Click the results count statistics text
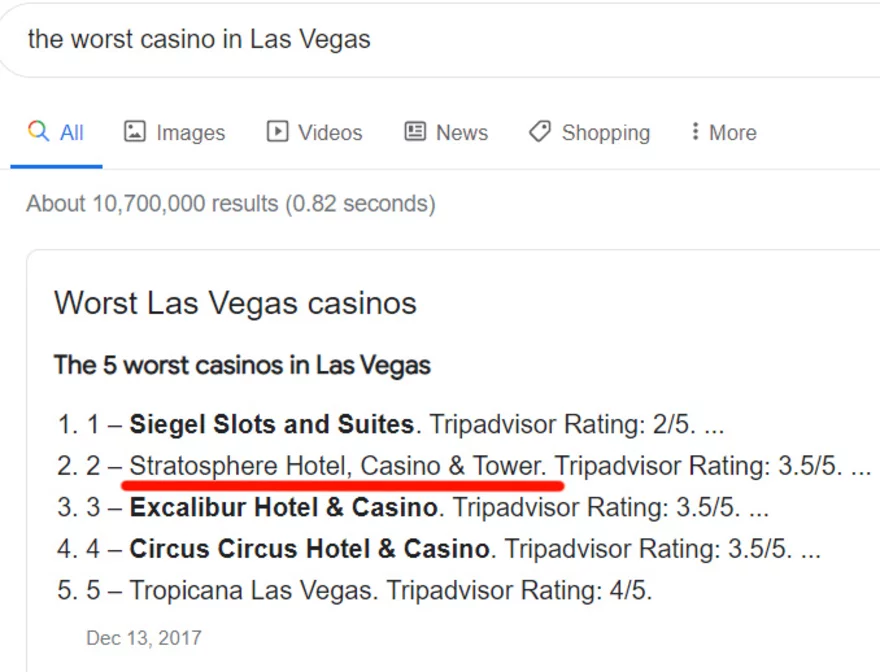Viewport: 880px width, 672px height. (x=231, y=204)
